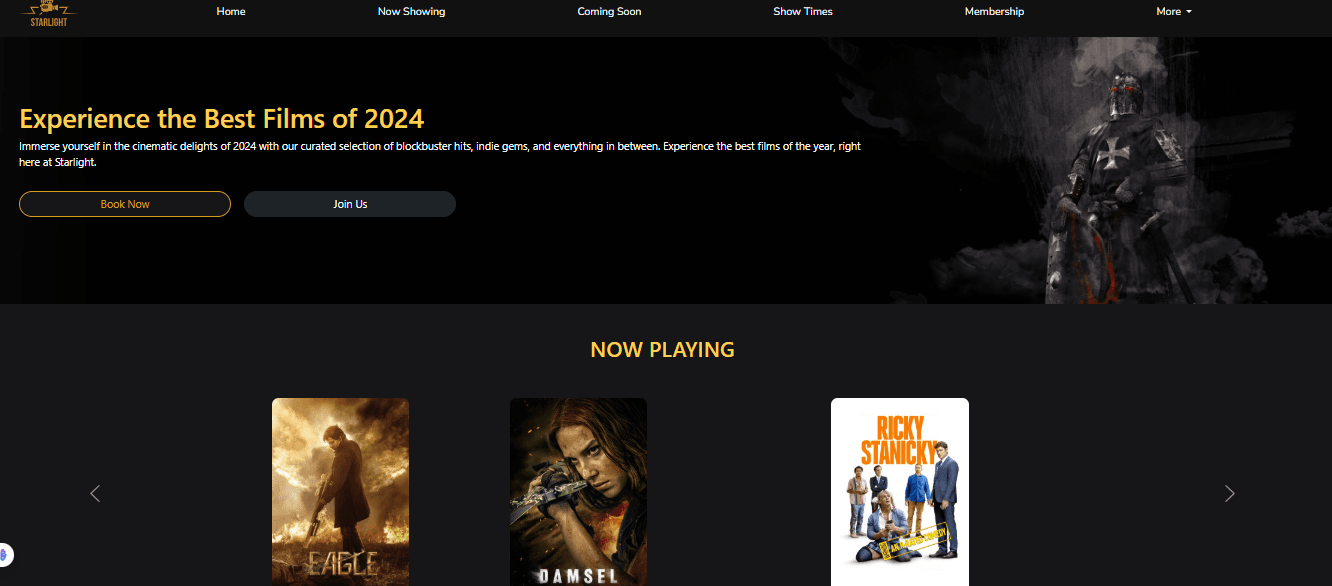The height and width of the screenshot is (586, 1332).
Task: Go to the Home page
Action: [231, 12]
